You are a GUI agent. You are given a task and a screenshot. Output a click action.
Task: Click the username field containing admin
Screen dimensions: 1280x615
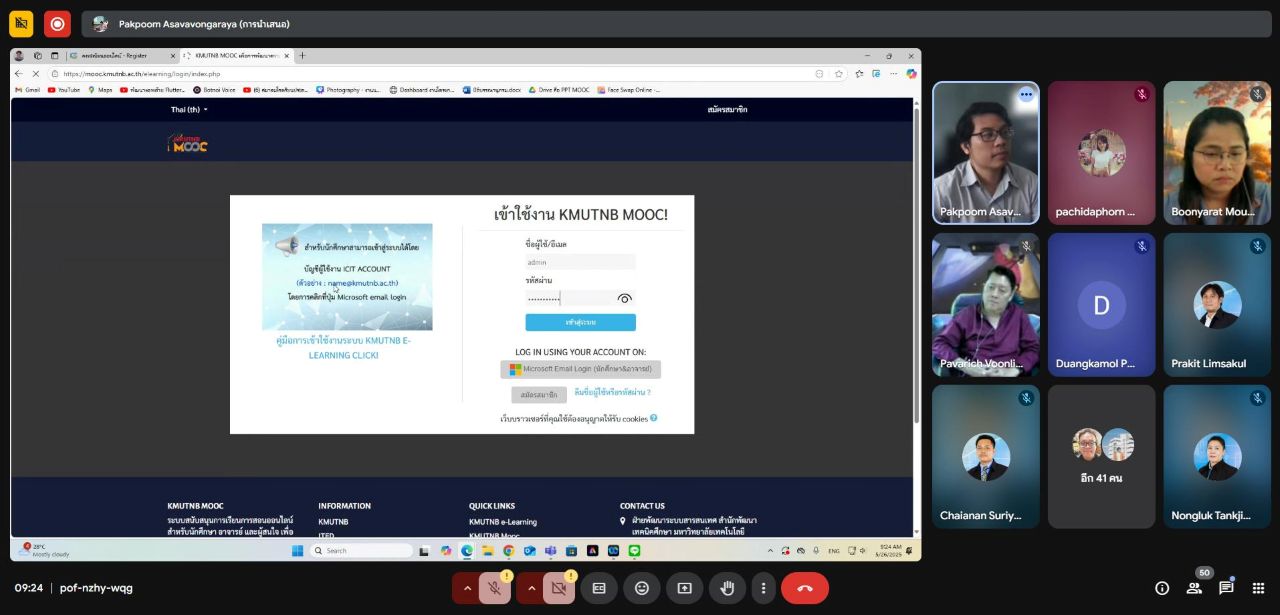[x=581, y=262]
